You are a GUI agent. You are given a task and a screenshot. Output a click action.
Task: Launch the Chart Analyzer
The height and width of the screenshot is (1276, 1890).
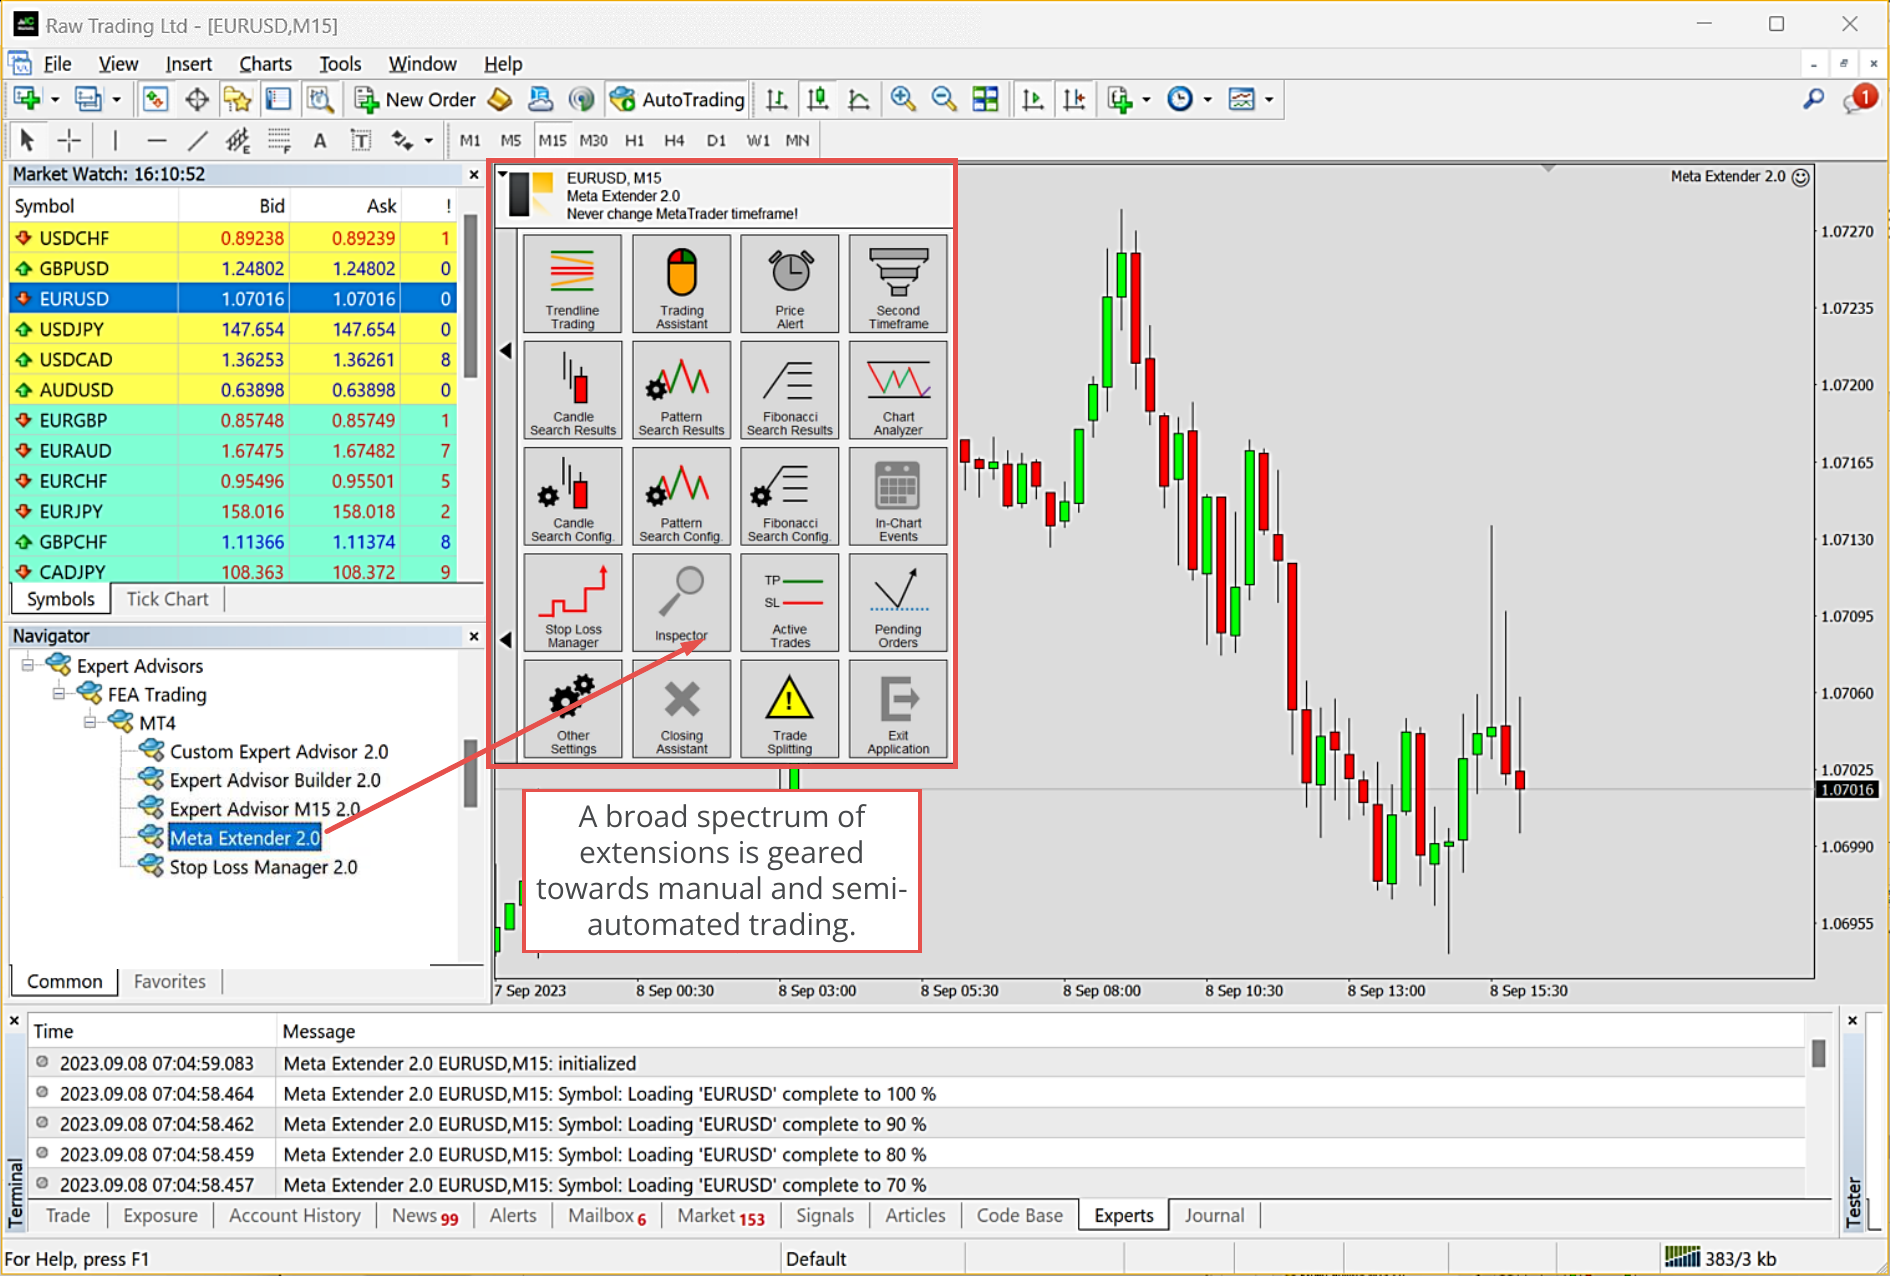pyautogui.click(x=898, y=390)
